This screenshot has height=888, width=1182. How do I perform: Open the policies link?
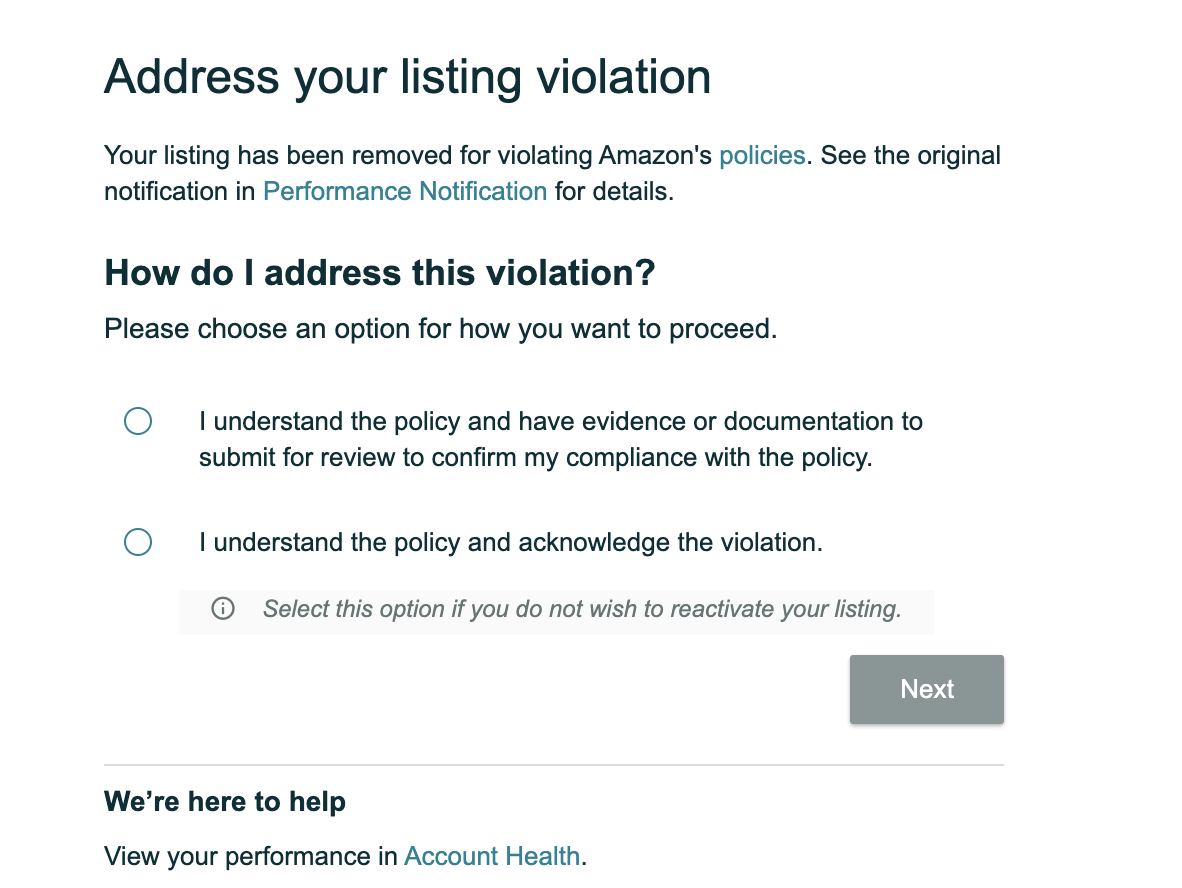(x=762, y=155)
